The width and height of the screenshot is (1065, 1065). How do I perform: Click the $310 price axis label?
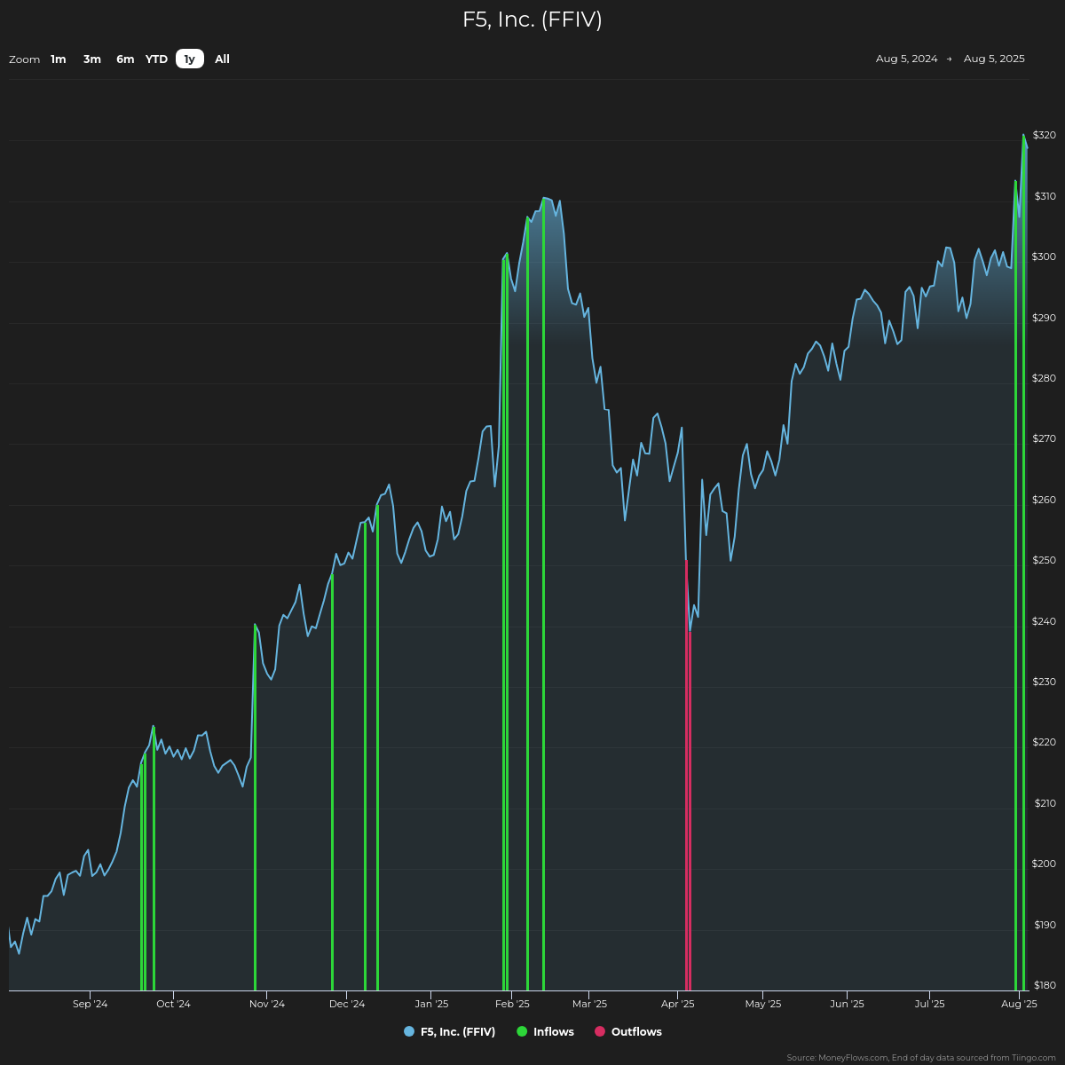1045,196
